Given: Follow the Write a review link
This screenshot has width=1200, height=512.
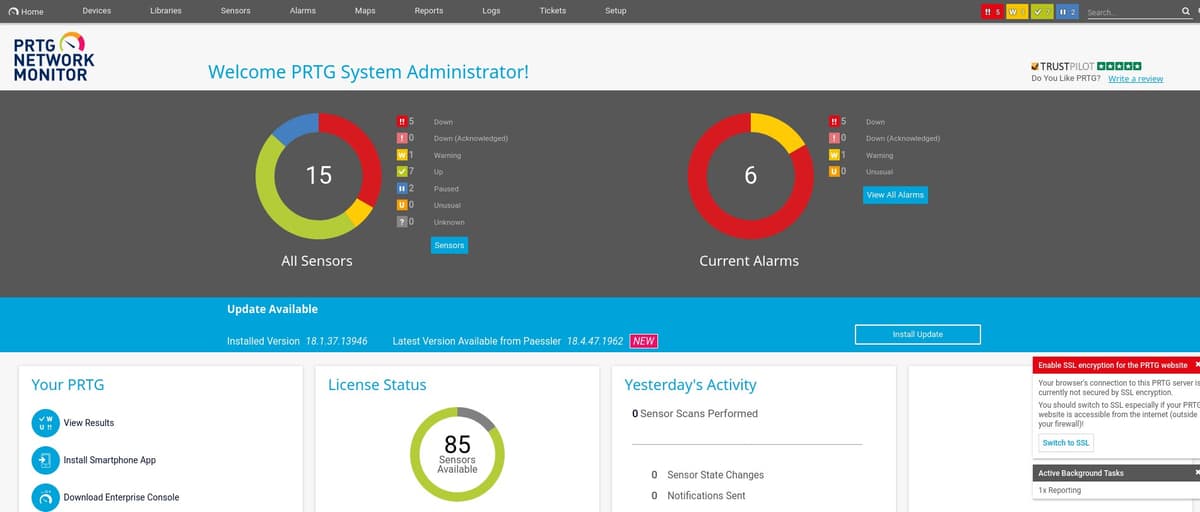Looking at the screenshot, I should point(1135,79).
